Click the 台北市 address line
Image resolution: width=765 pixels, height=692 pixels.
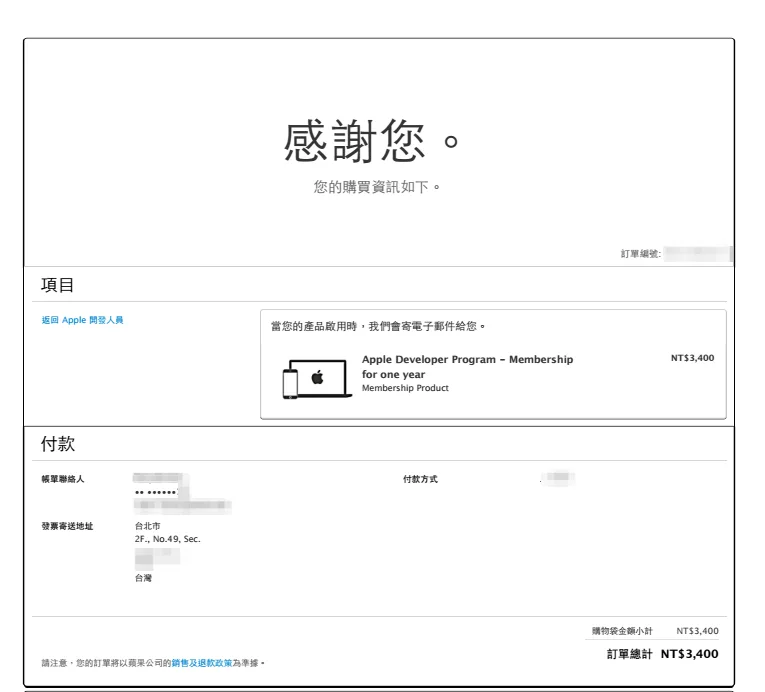pyautogui.click(x=147, y=526)
